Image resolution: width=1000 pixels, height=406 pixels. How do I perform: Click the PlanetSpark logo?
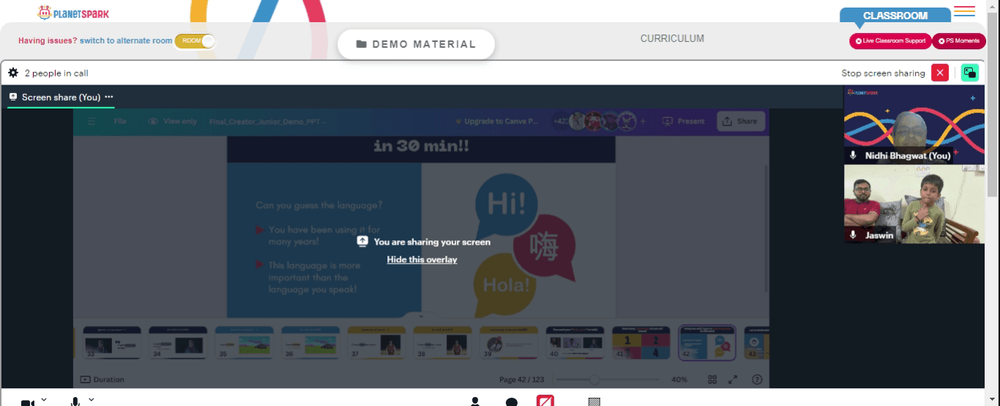pyautogui.click(x=73, y=12)
